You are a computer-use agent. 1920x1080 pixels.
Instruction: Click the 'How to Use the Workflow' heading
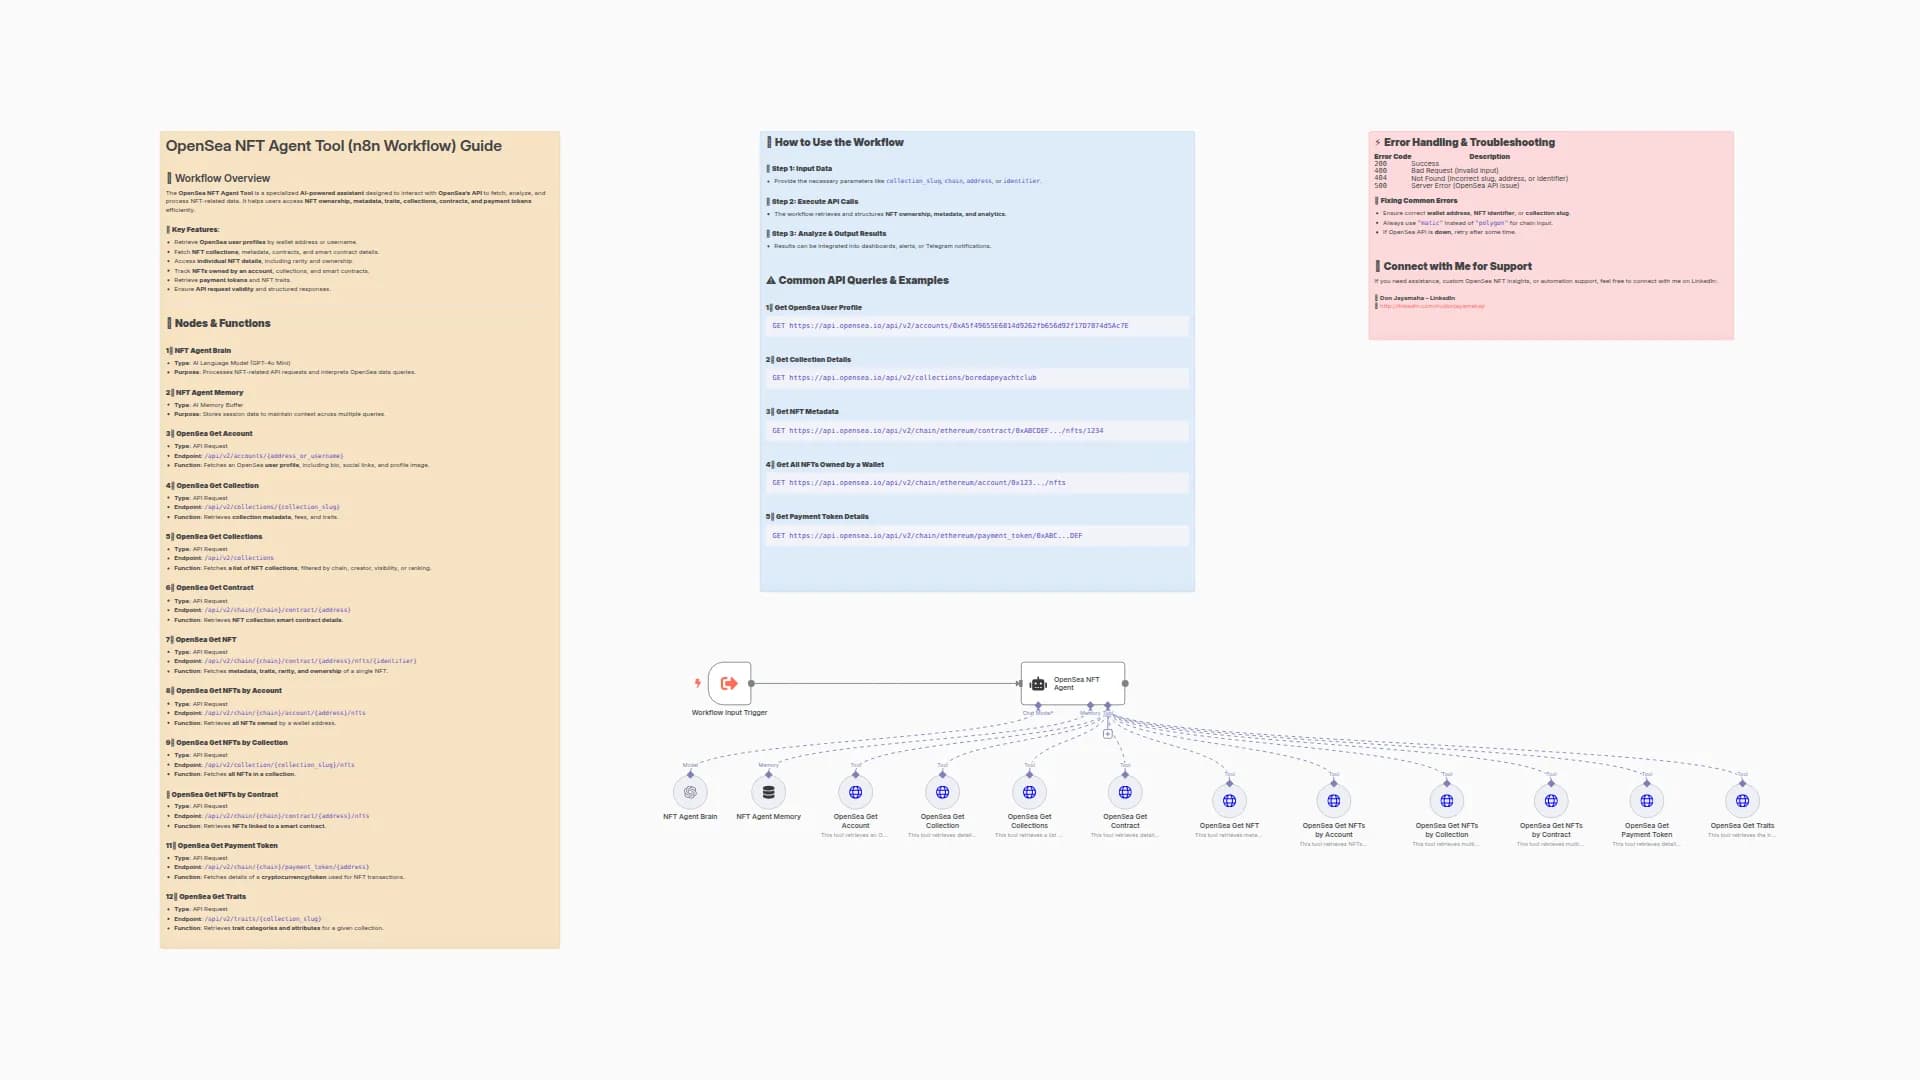coord(838,143)
